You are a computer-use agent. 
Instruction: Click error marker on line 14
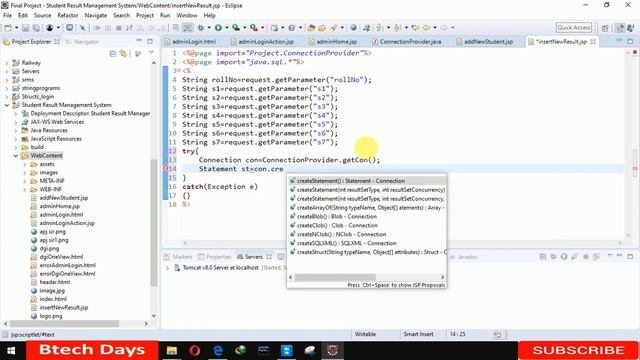(x=166, y=169)
